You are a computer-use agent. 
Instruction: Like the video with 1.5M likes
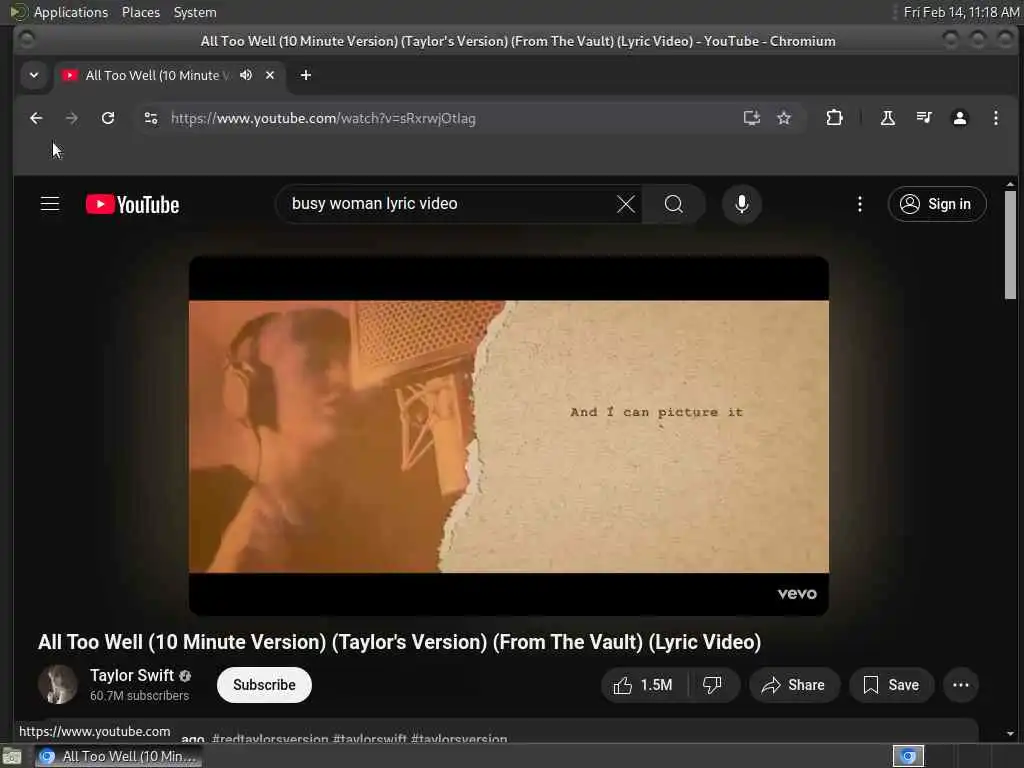[643, 684]
